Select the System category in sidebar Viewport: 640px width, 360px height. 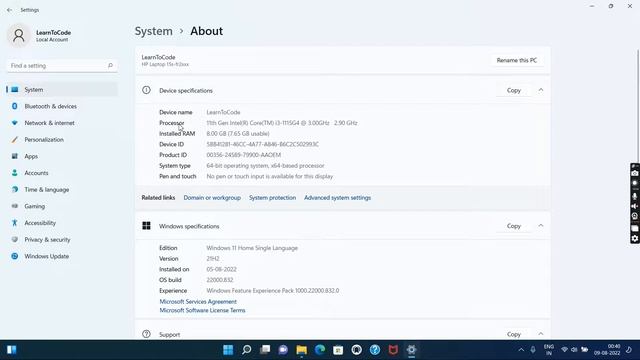click(62, 89)
